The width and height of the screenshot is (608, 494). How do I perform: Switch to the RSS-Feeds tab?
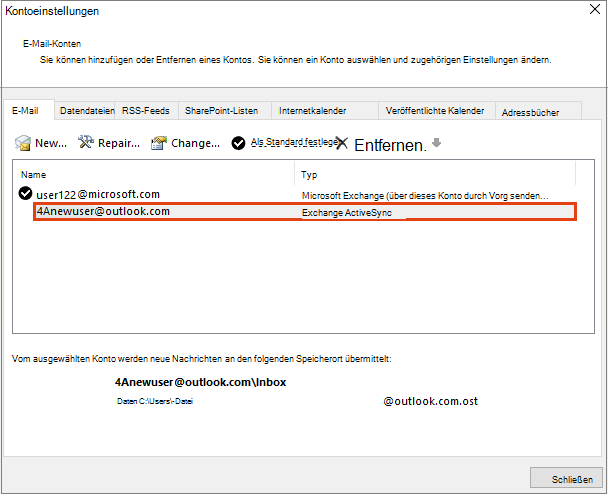[x=146, y=111]
